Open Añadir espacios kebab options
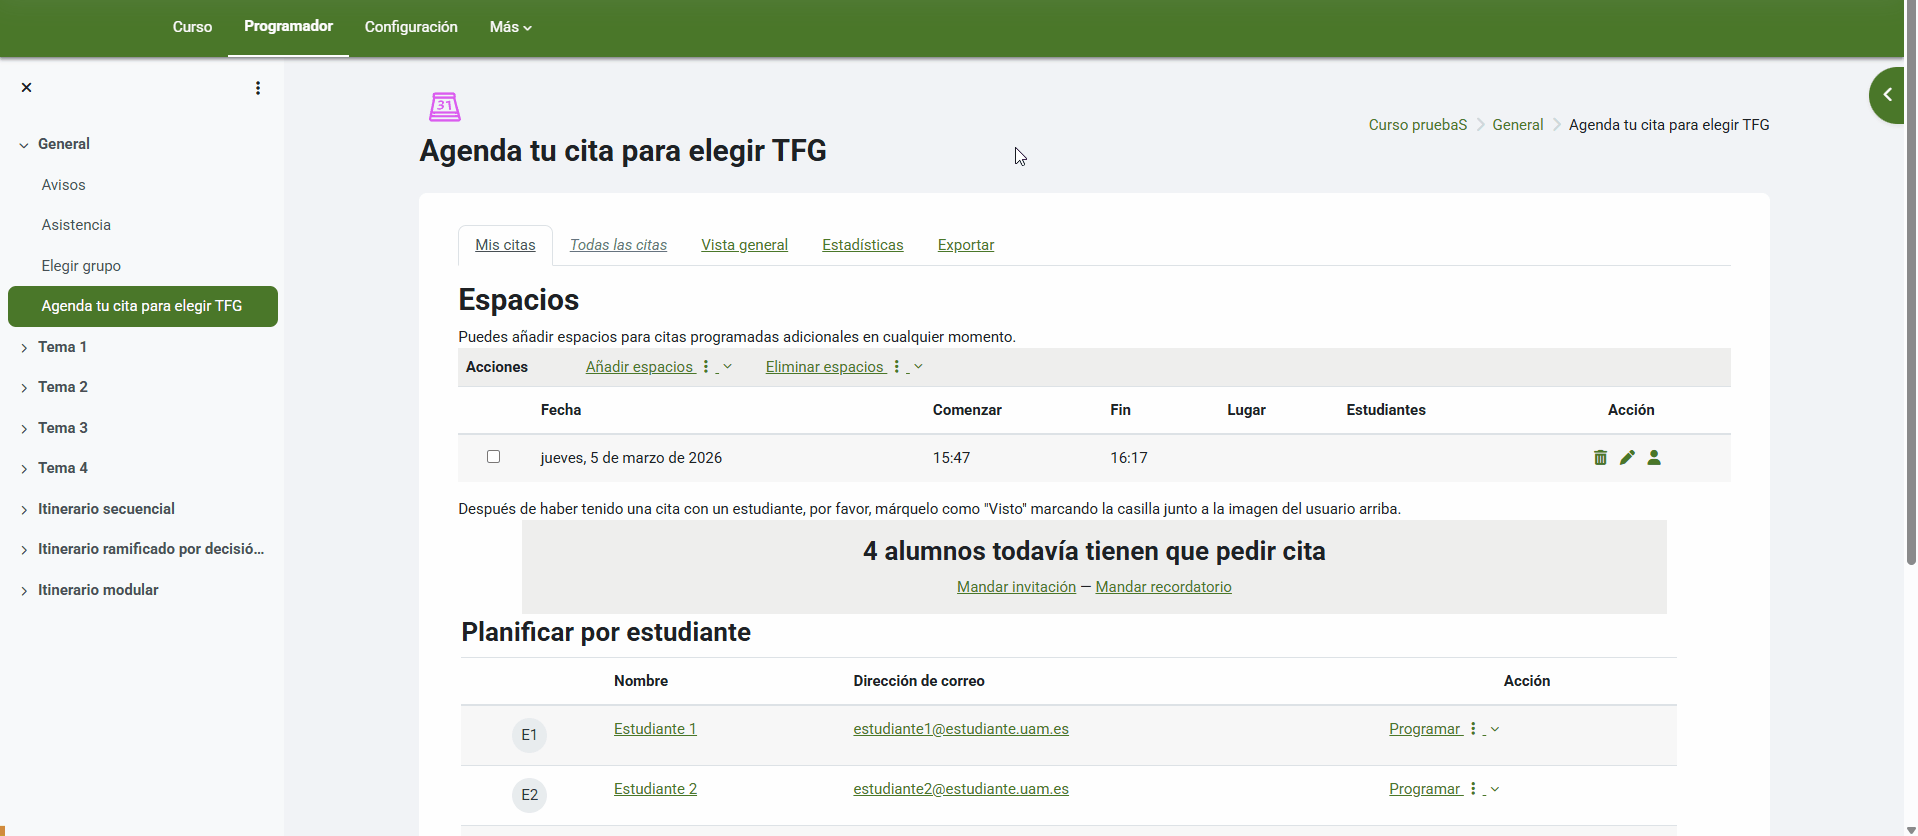Viewport: 1918px width, 836px height. point(706,367)
